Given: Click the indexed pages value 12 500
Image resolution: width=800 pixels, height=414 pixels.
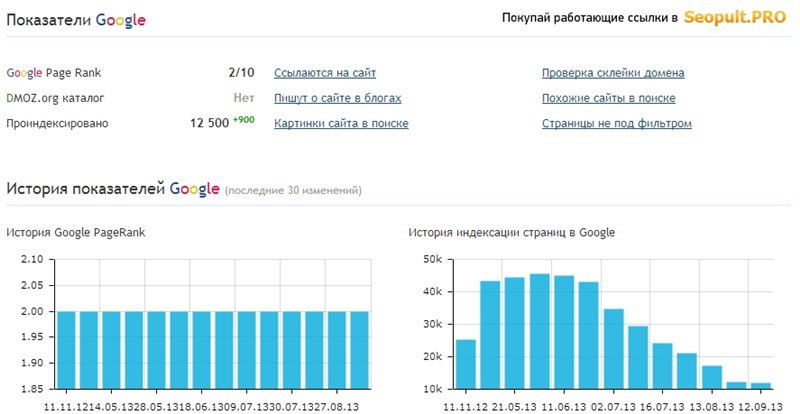Looking at the screenshot, I should pyautogui.click(x=210, y=124).
